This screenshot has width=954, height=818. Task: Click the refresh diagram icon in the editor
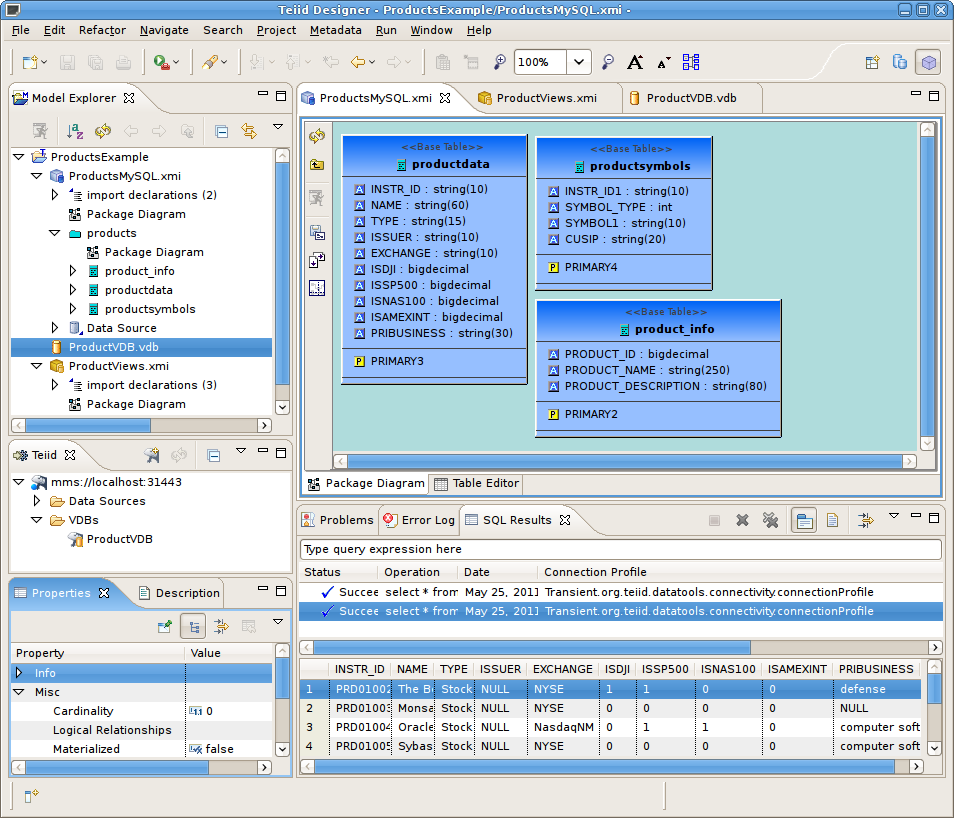(x=317, y=136)
